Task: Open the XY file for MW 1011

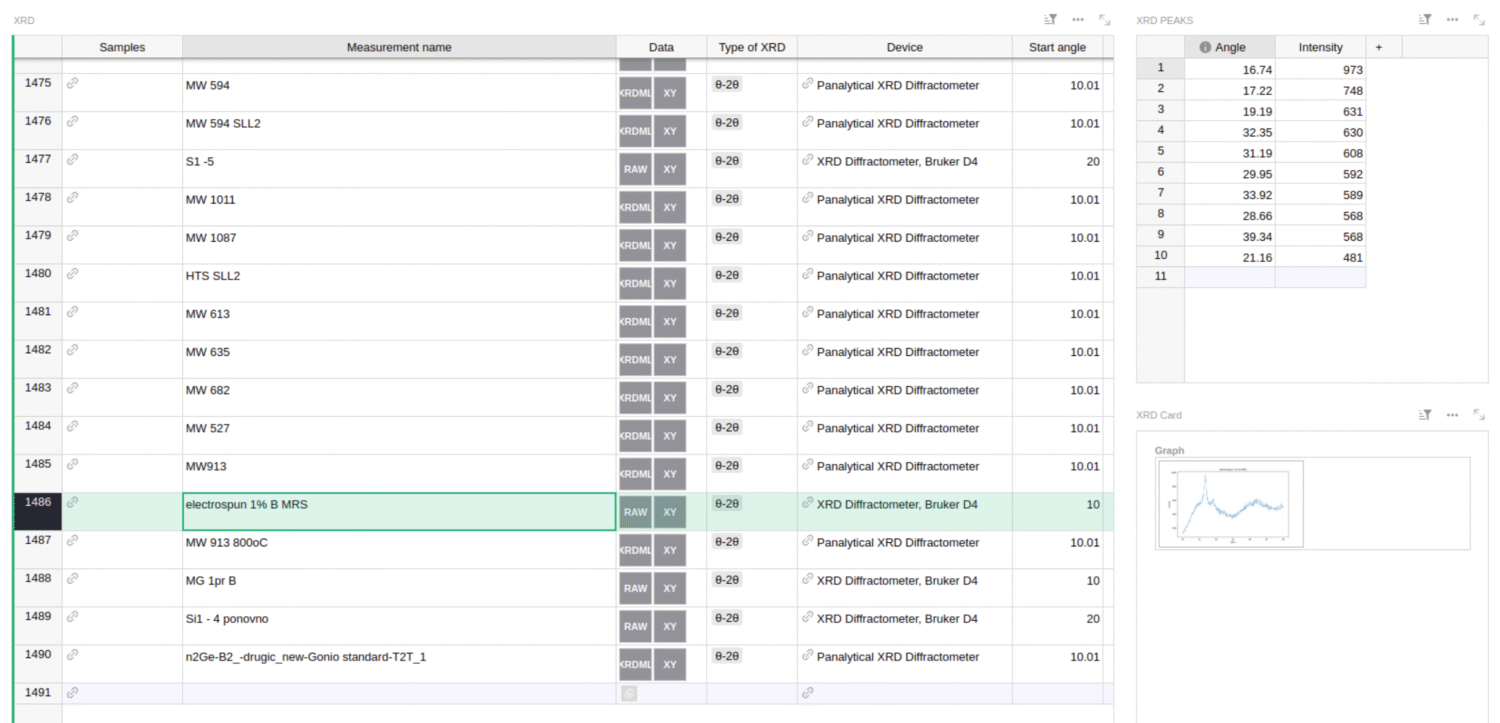Action: [670, 207]
